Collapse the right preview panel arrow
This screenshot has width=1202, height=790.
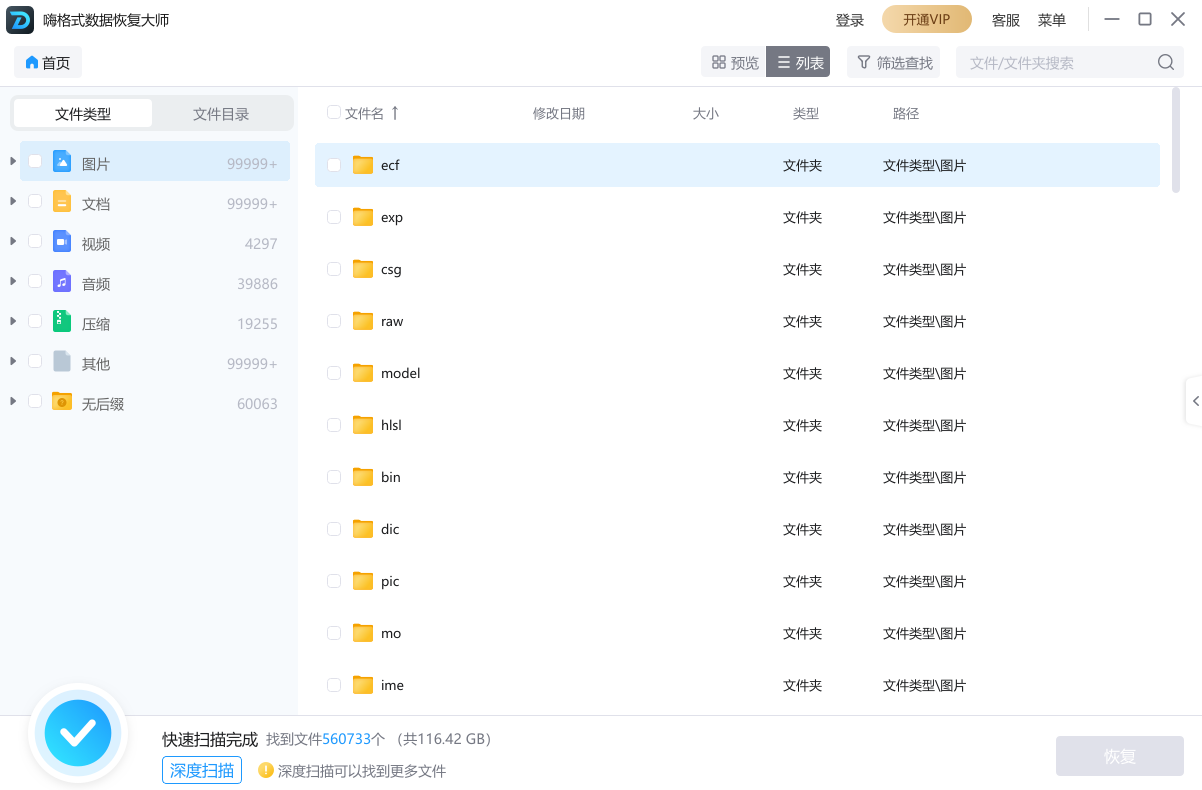click(x=1196, y=400)
